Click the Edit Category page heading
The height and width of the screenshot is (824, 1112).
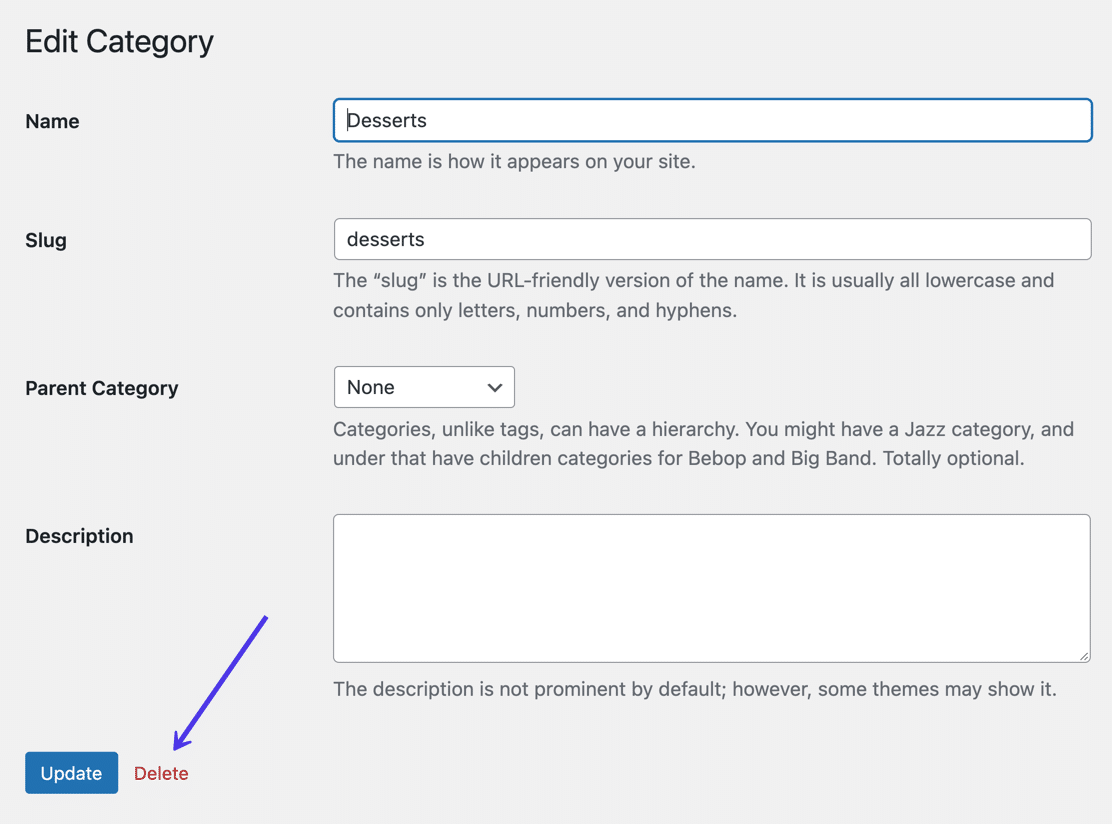pos(119,41)
